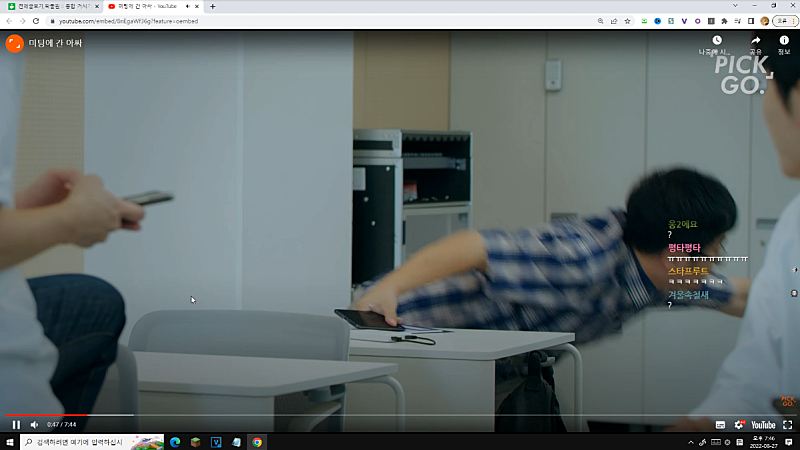Viewport: 800px width, 450px height.
Task: Show video info icon
Action: coord(784,40)
